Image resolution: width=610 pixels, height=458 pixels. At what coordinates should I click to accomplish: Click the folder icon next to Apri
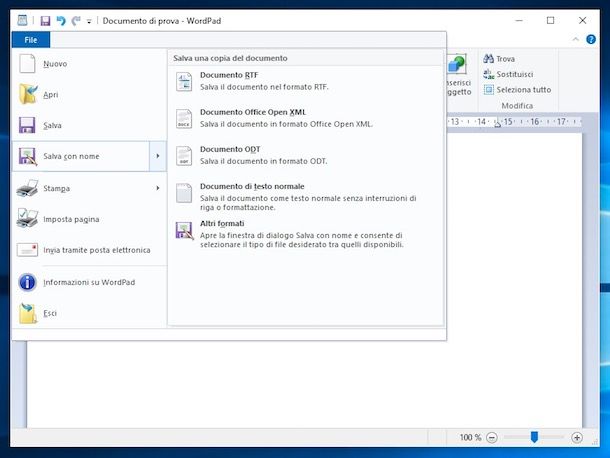coord(28,94)
